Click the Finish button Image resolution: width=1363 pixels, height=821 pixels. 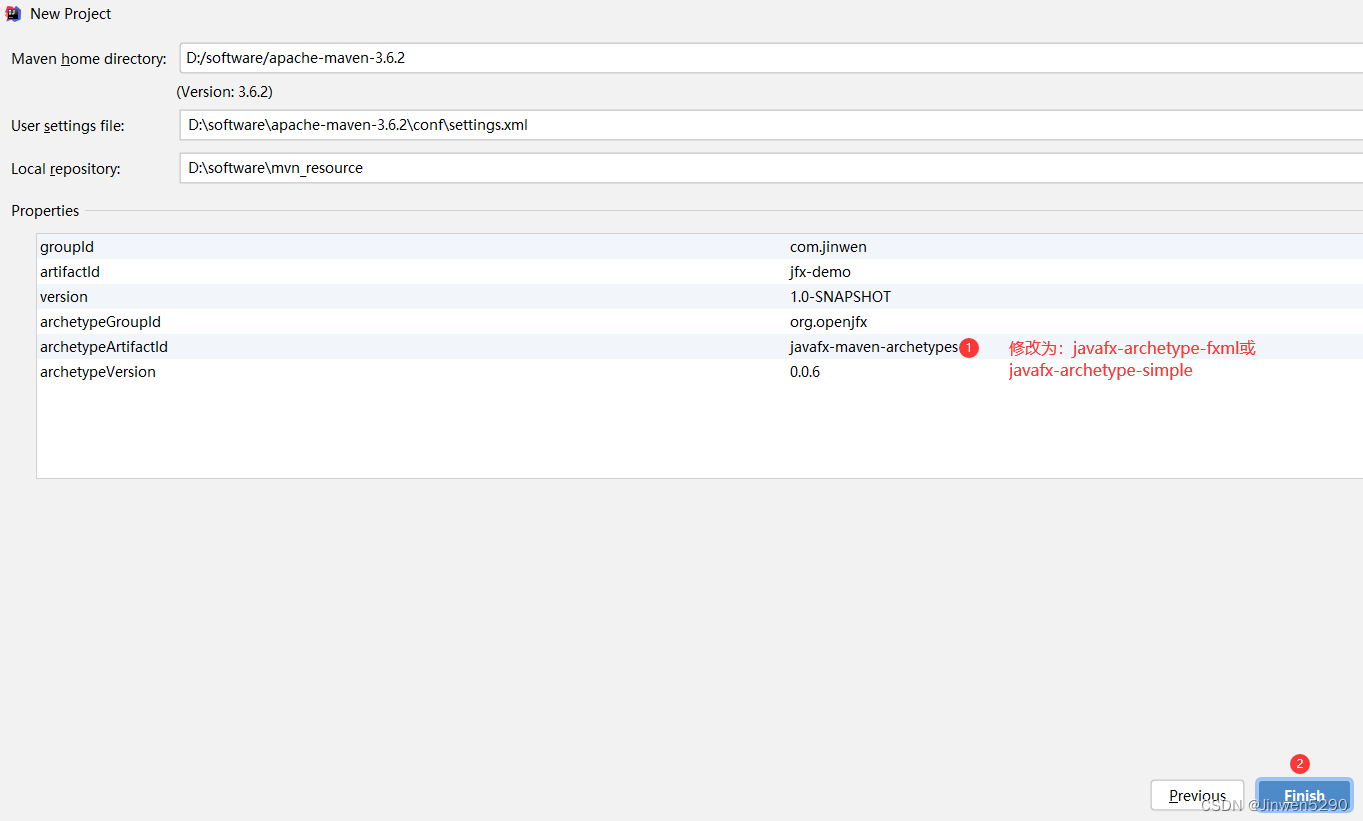(x=1304, y=795)
